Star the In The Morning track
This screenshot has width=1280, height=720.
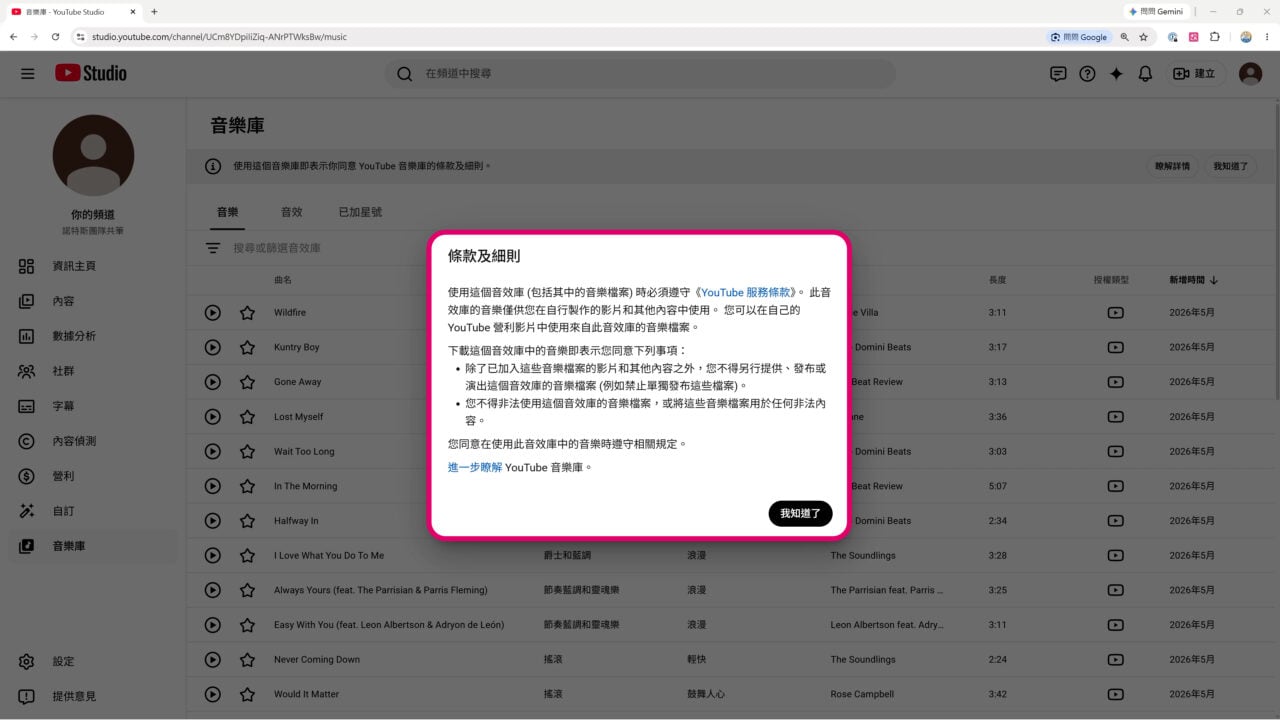click(247, 486)
